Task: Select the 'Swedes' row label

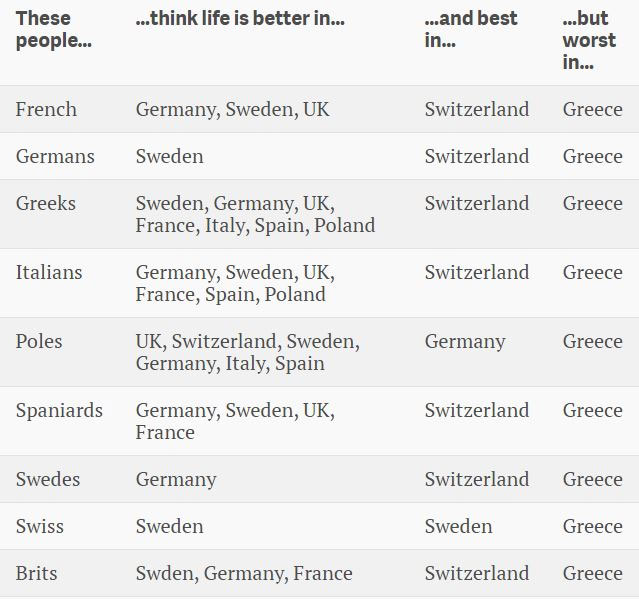Action: pyautogui.click(x=48, y=479)
